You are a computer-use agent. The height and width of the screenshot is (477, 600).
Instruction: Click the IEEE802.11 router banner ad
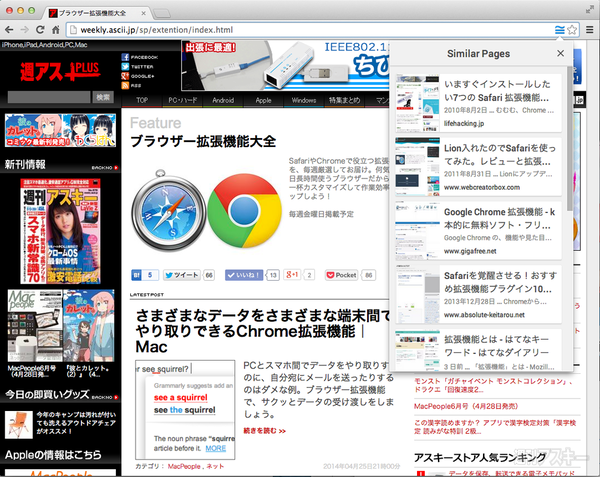tap(285, 66)
